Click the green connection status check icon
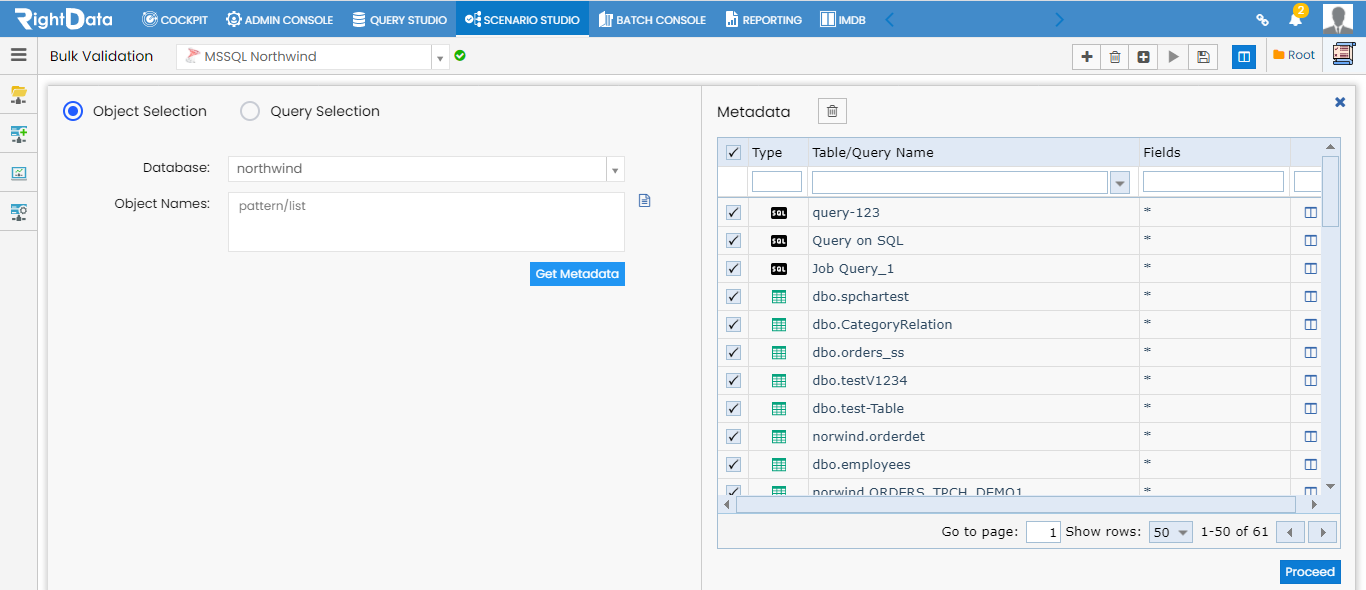Screen dimensions: 1366x590 click(x=460, y=56)
